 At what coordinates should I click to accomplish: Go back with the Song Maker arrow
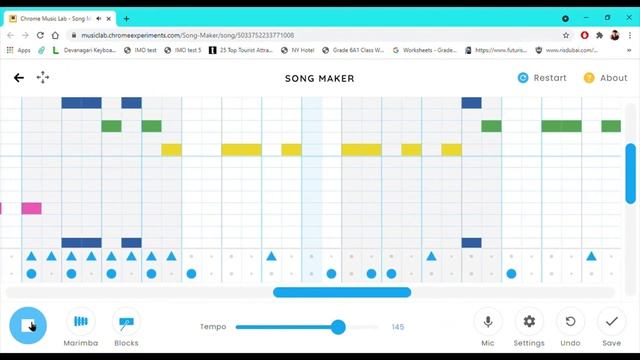click(x=19, y=78)
